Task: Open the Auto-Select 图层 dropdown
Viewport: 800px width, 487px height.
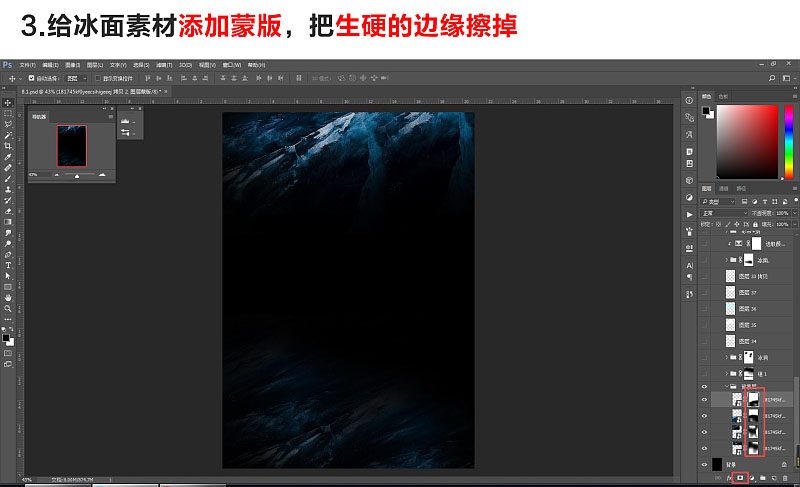Action: 77,78
